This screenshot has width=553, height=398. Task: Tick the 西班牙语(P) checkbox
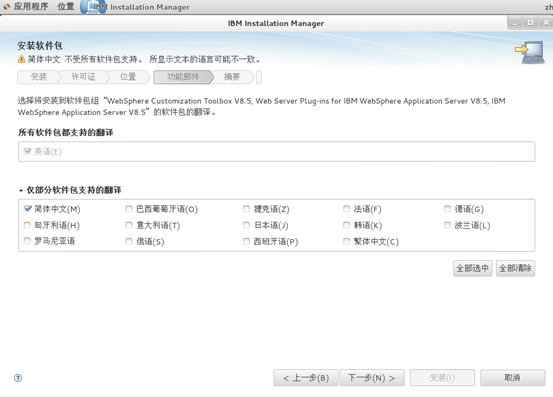coord(246,241)
